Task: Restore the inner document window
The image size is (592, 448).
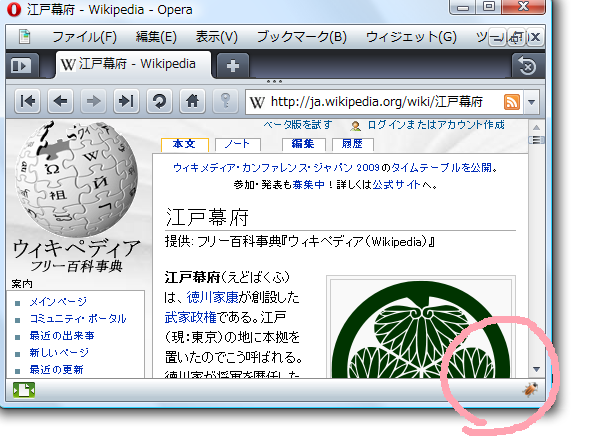Action: coord(516,37)
